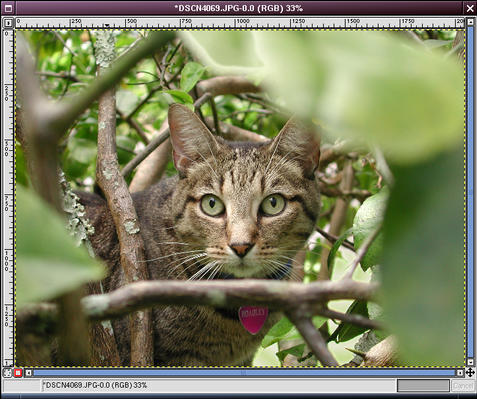477x399 pixels.
Task: Click the horizontal ruler near 1000 mark
Action: click(x=242, y=22)
